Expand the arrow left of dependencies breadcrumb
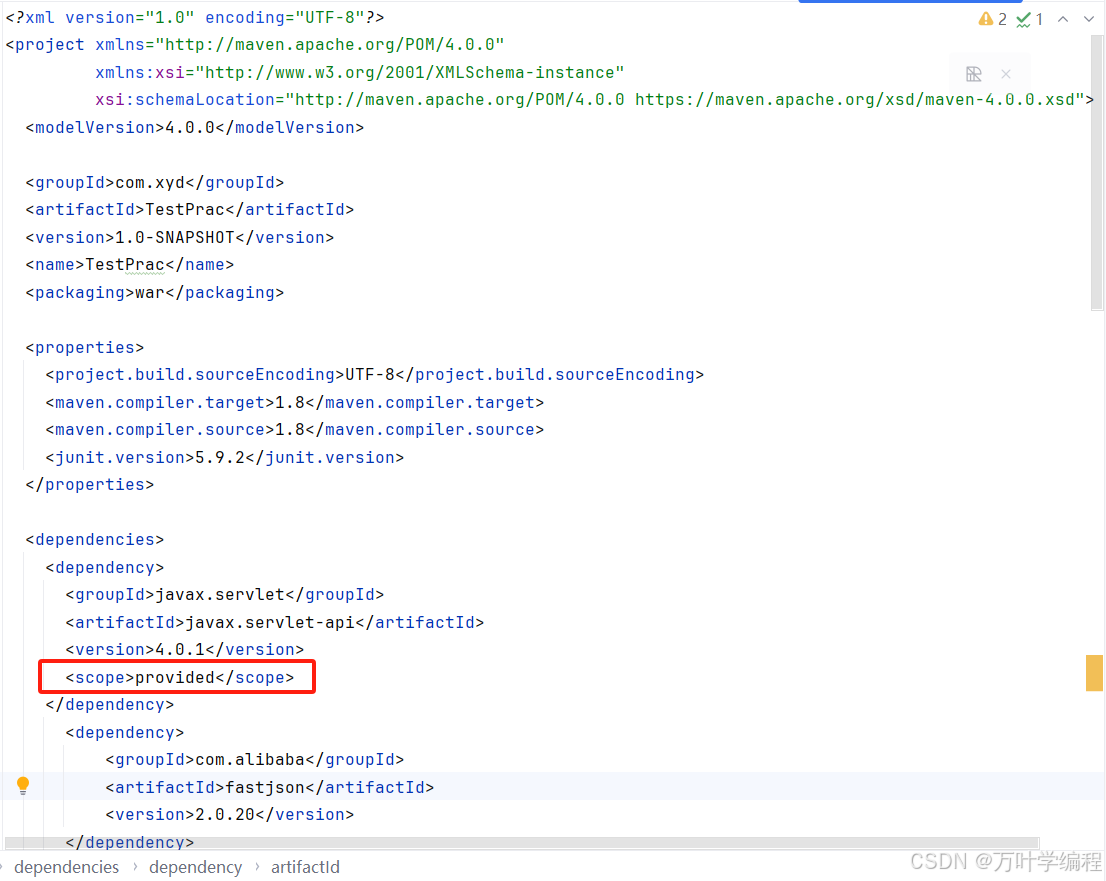This screenshot has width=1106, height=881. tap(3, 866)
